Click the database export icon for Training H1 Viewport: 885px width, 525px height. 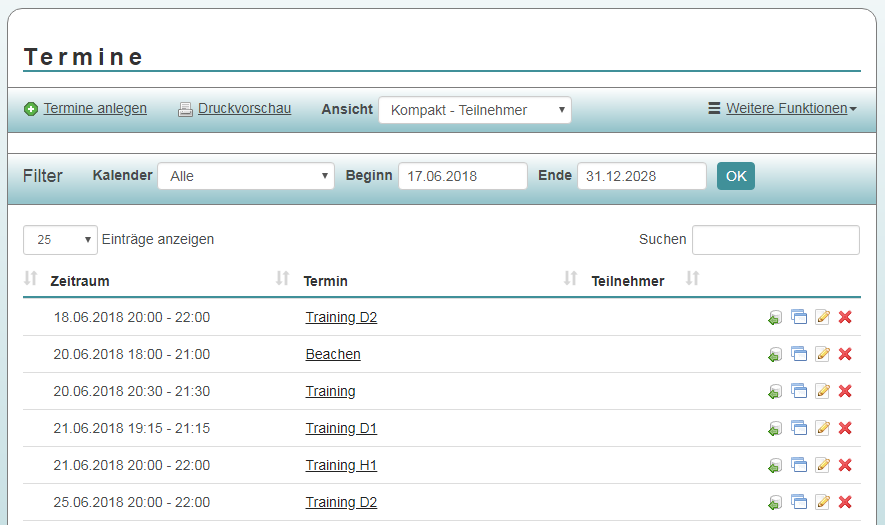pyautogui.click(x=775, y=465)
